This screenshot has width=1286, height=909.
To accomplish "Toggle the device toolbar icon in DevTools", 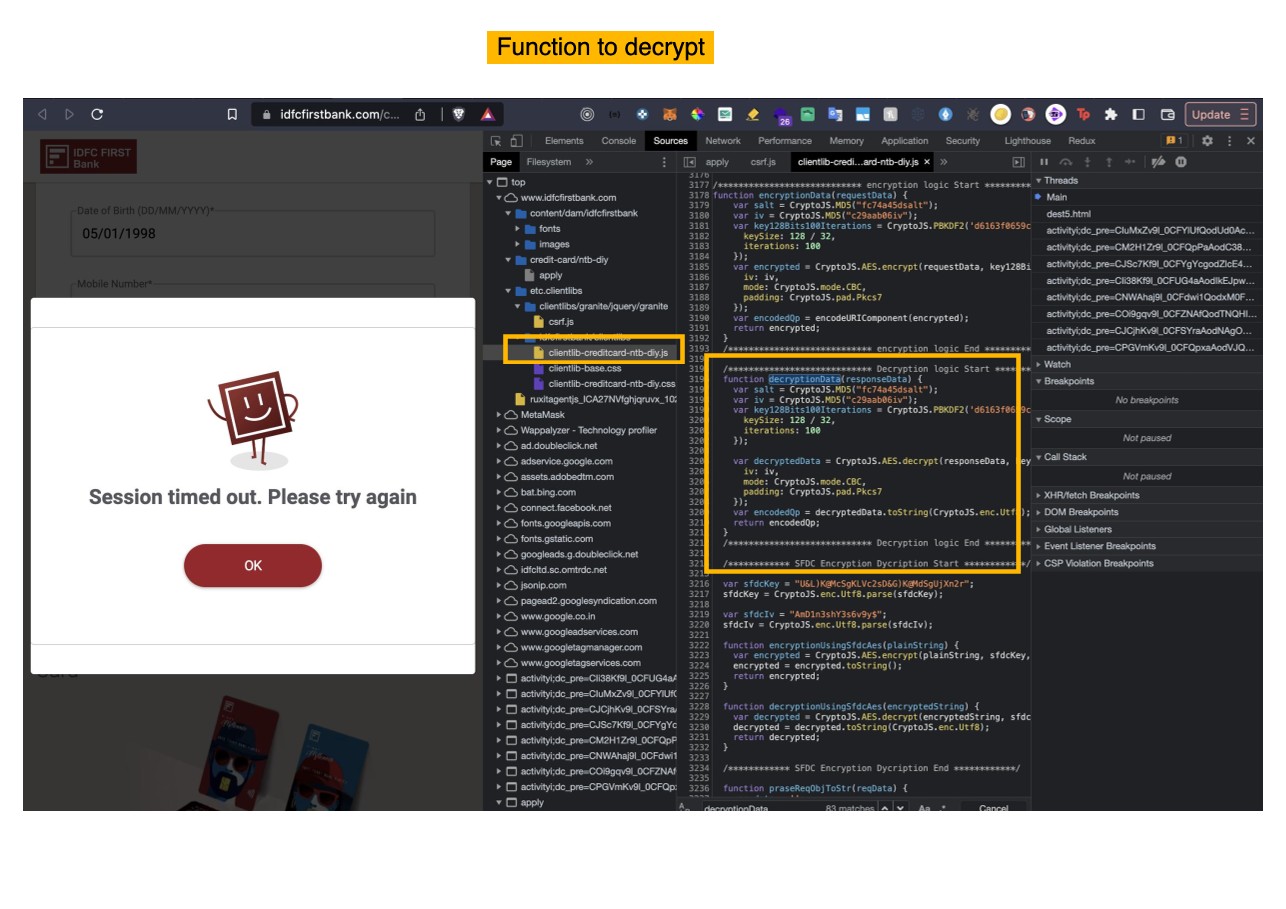I will point(516,141).
